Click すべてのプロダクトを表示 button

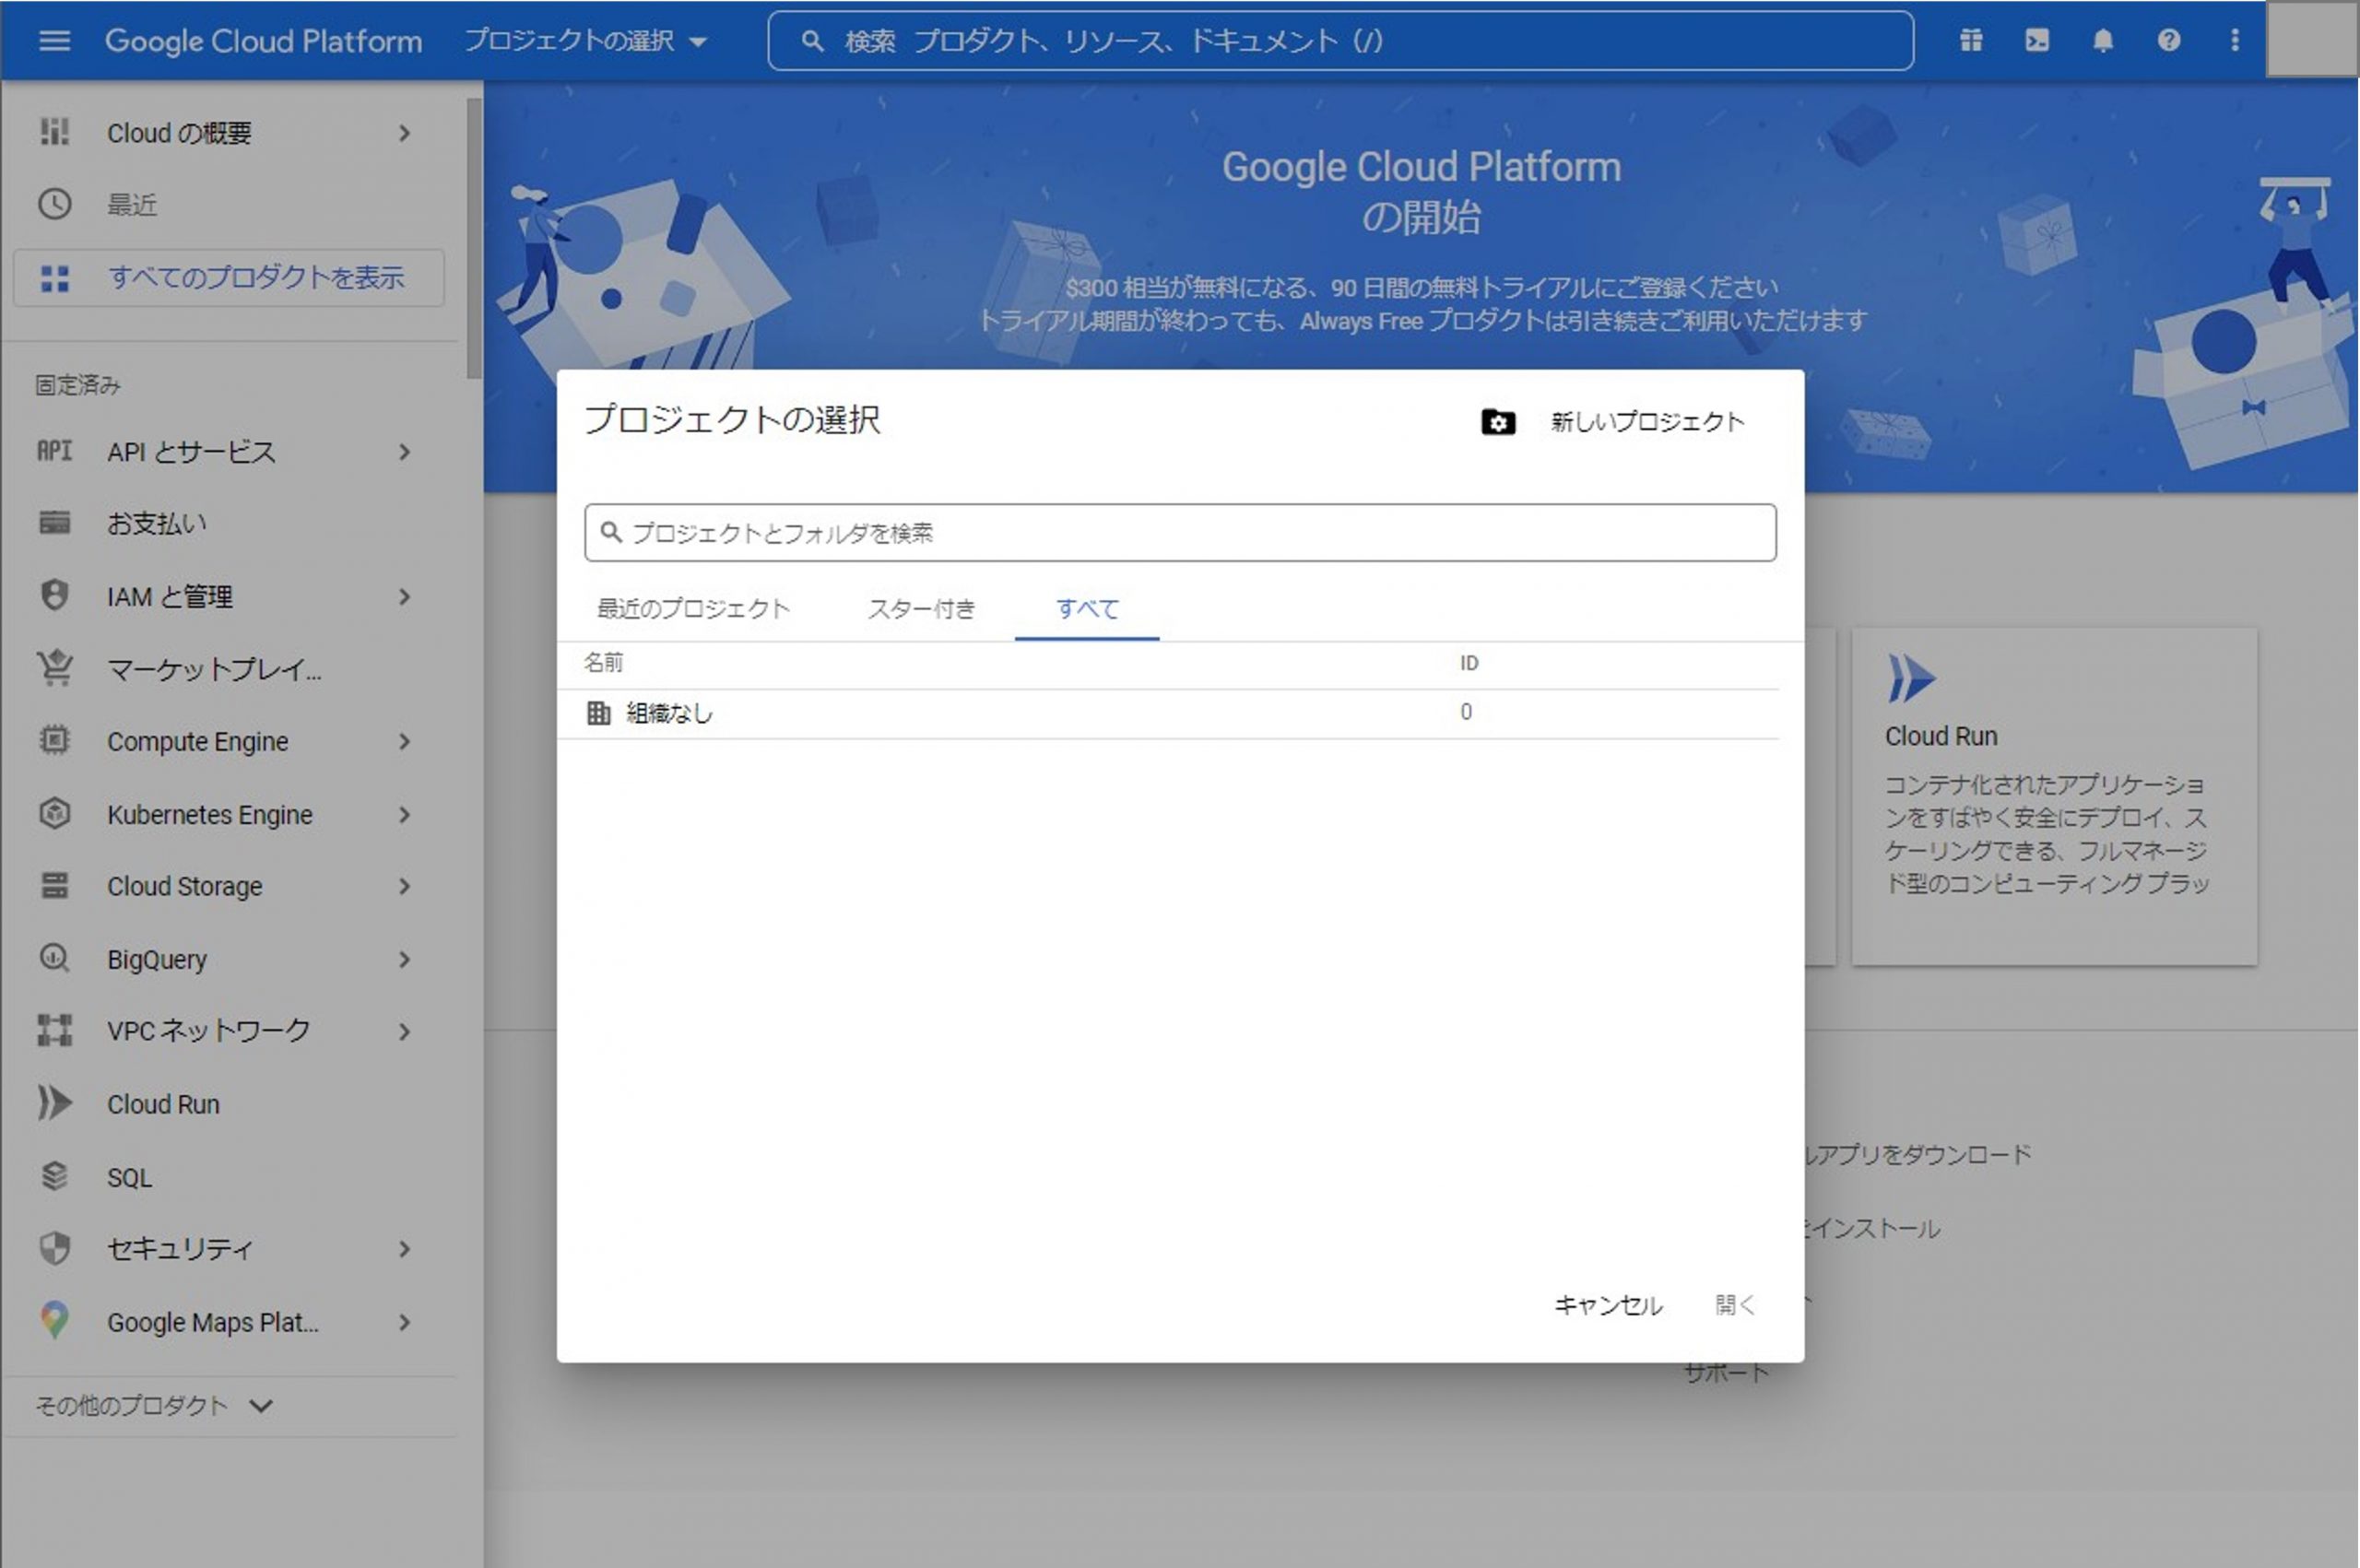(x=229, y=277)
